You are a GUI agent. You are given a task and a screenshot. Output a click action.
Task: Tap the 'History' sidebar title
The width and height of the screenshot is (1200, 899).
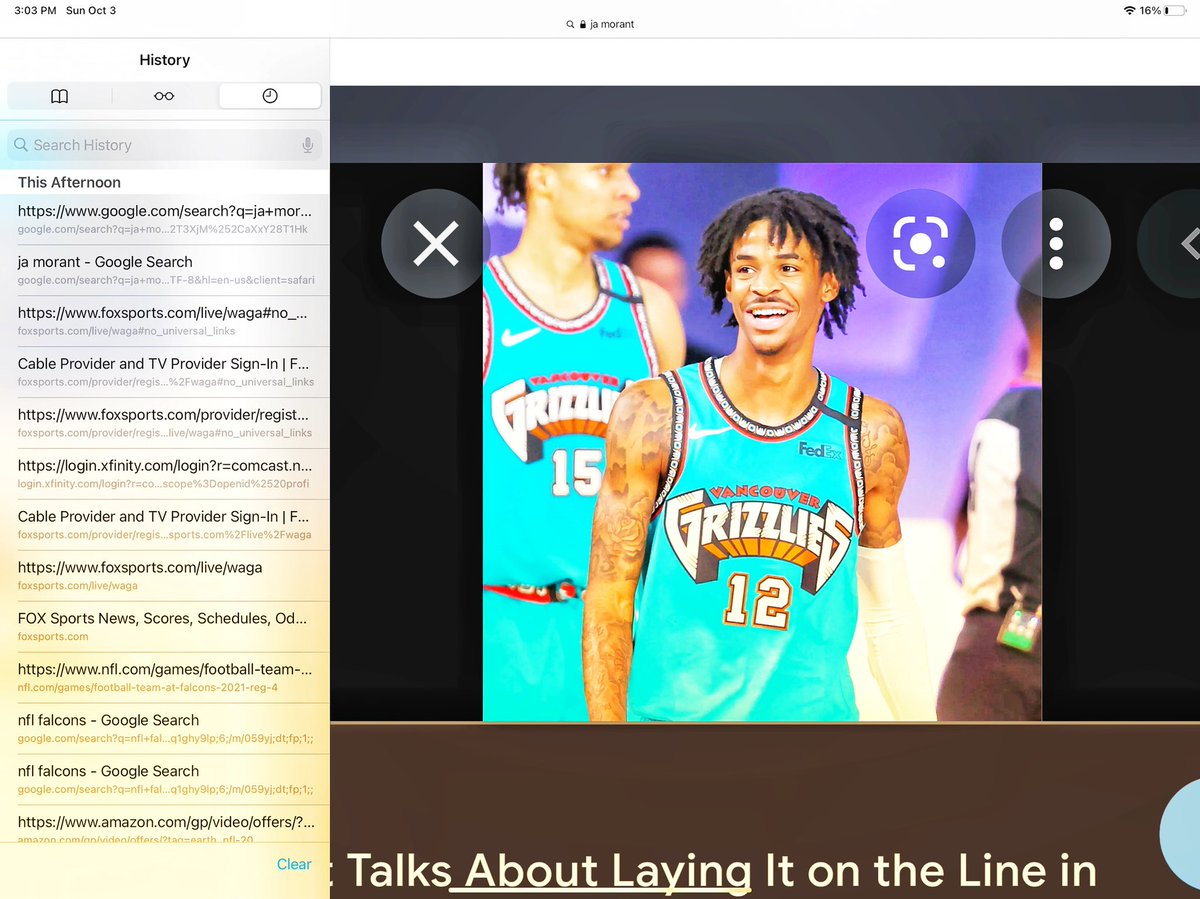coord(164,60)
